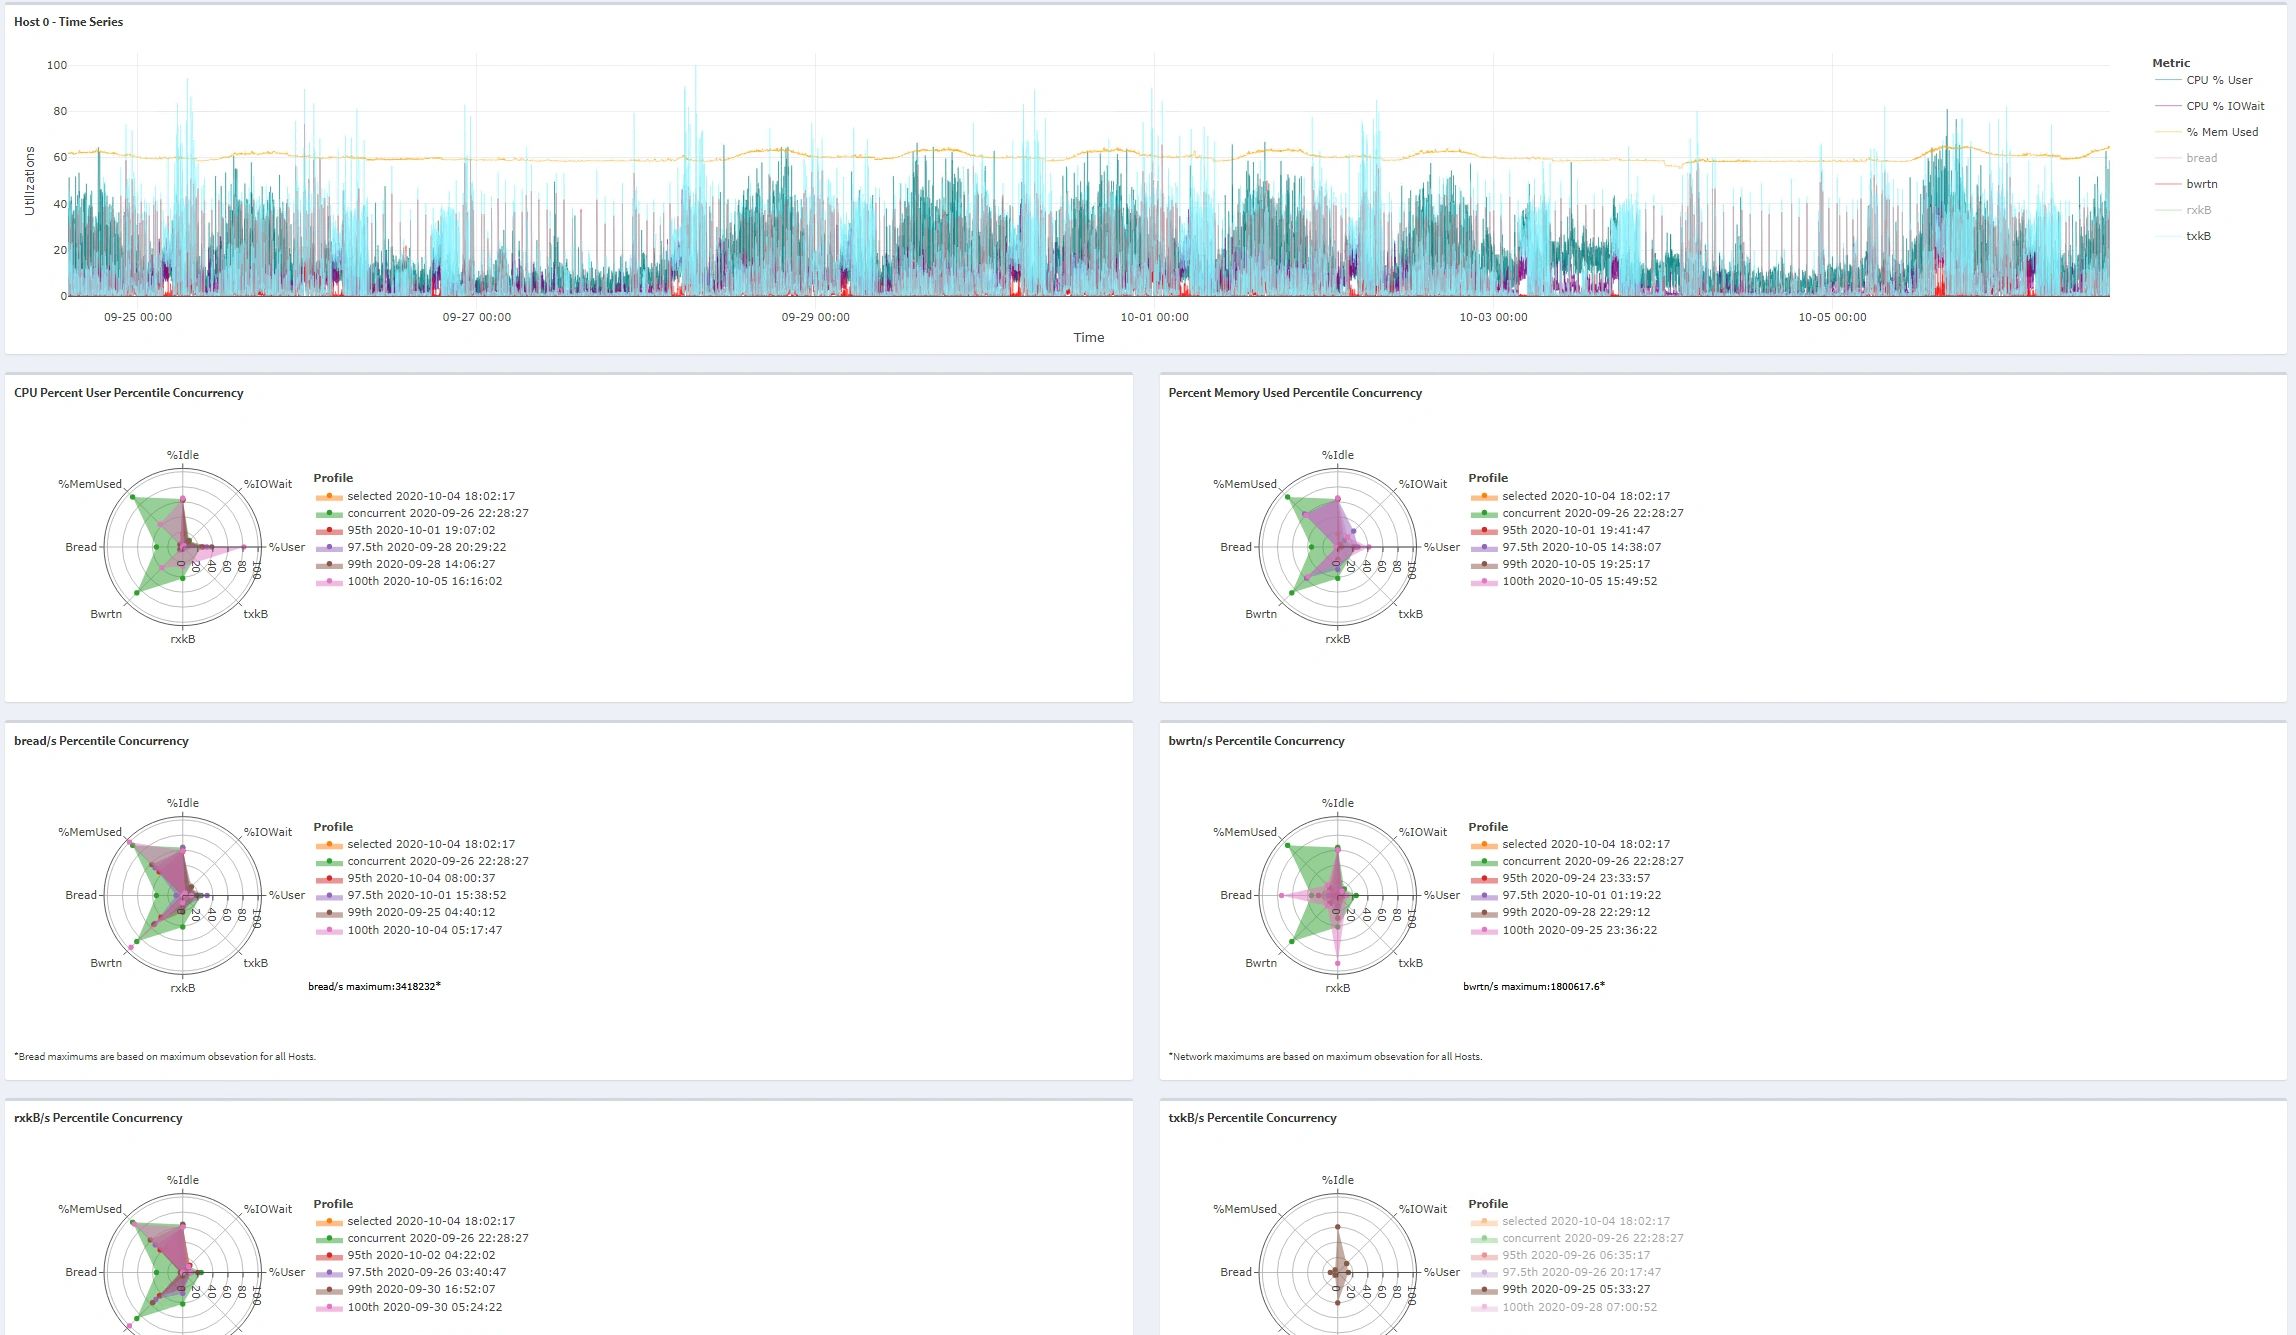Screen dimensions: 2296x1335
Task: Click the 10-01 00:00 time axis label
Action: point(1154,317)
